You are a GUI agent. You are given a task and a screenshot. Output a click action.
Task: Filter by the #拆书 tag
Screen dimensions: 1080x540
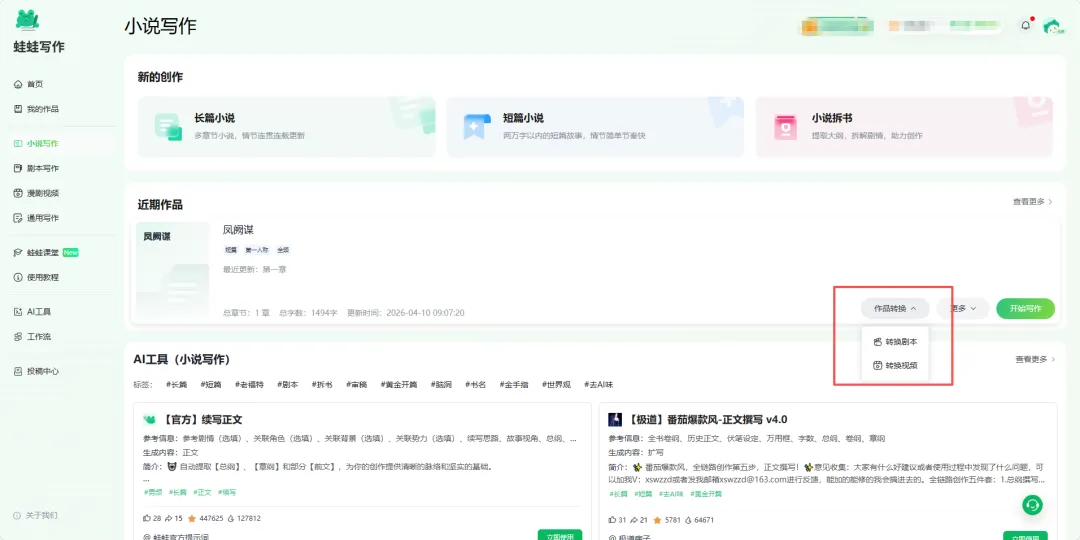pos(322,384)
